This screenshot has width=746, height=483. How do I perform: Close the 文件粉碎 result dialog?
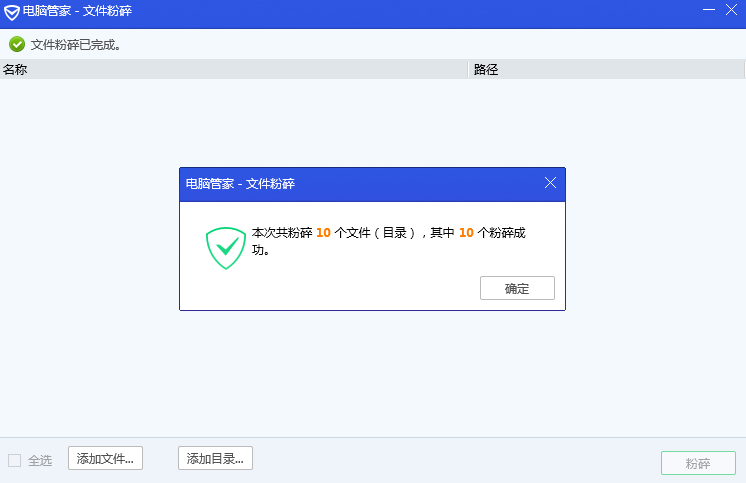pyautogui.click(x=550, y=183)
